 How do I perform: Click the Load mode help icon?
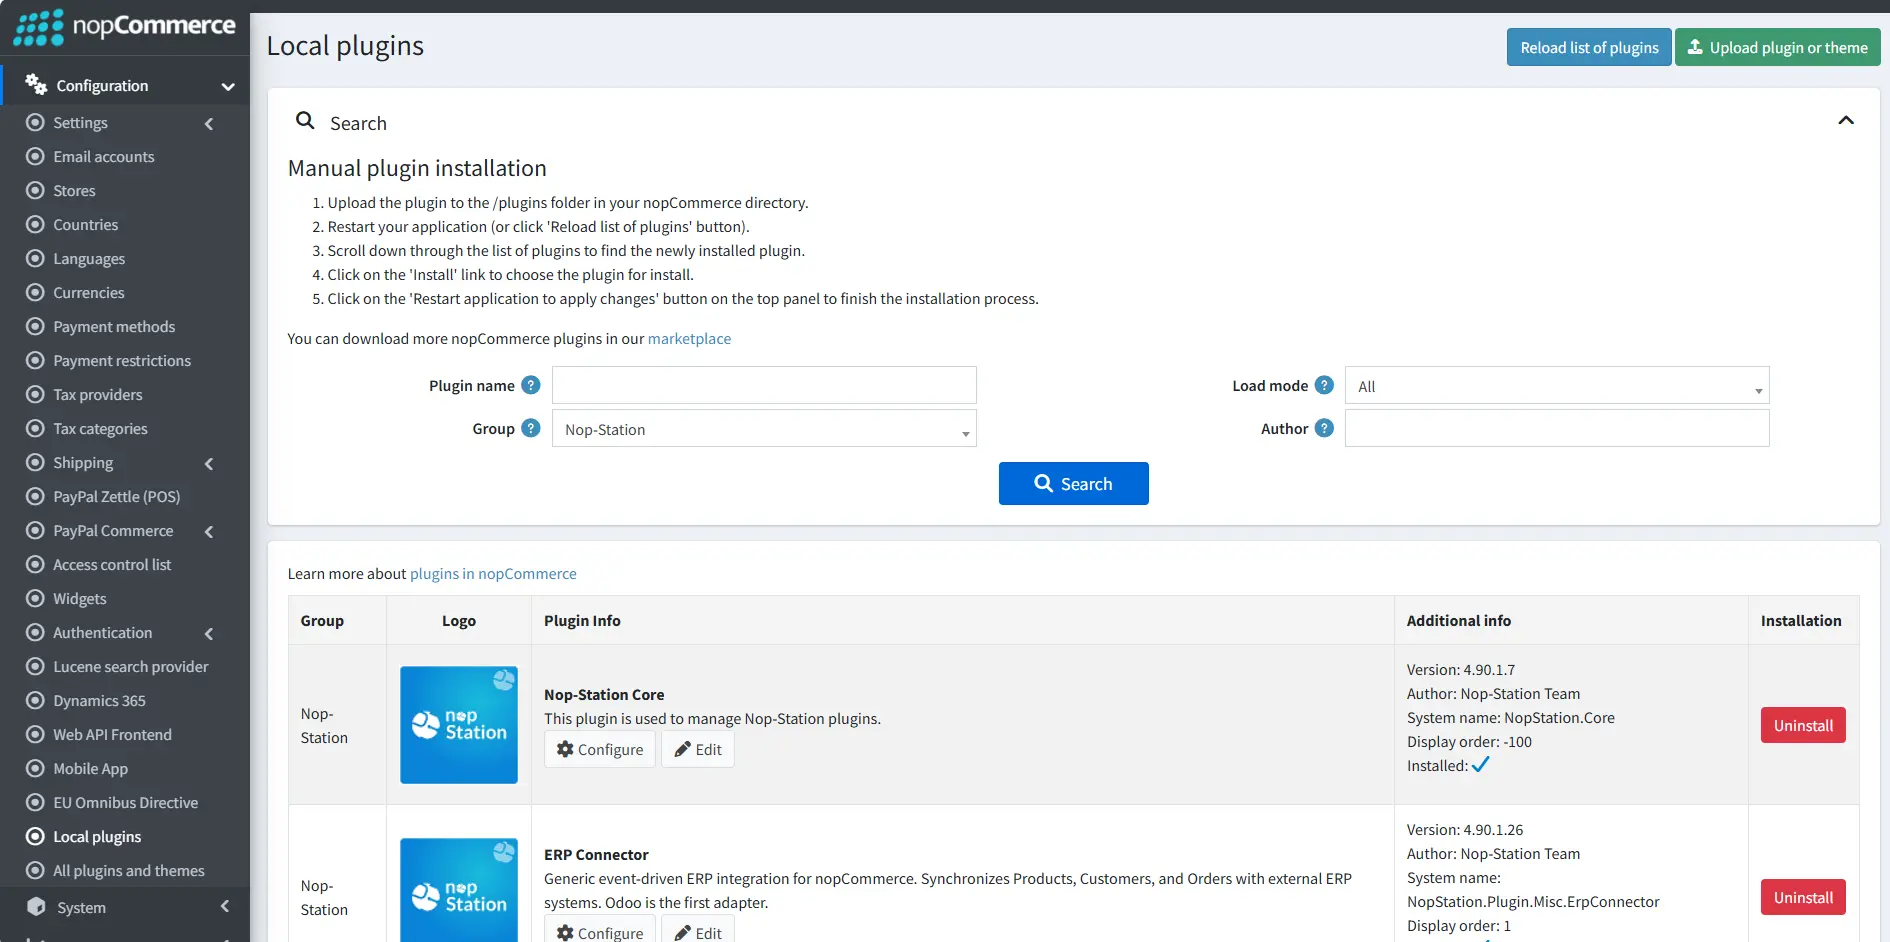1324,385
